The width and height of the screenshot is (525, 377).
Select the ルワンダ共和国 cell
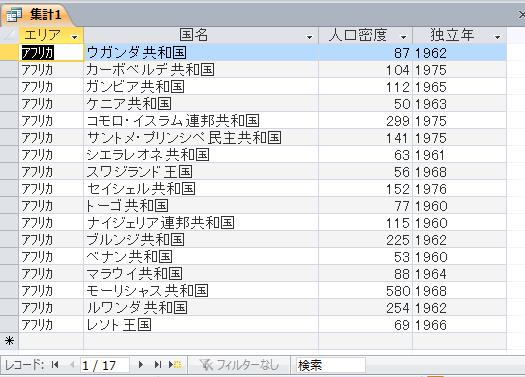point(201,308)
